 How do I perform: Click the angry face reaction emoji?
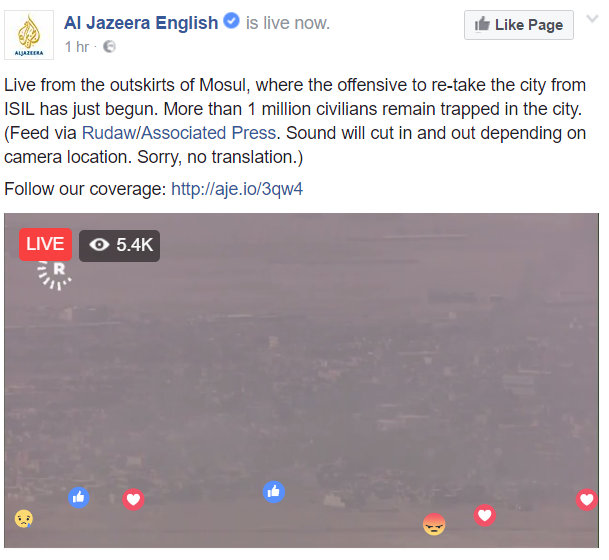point(434,525)
